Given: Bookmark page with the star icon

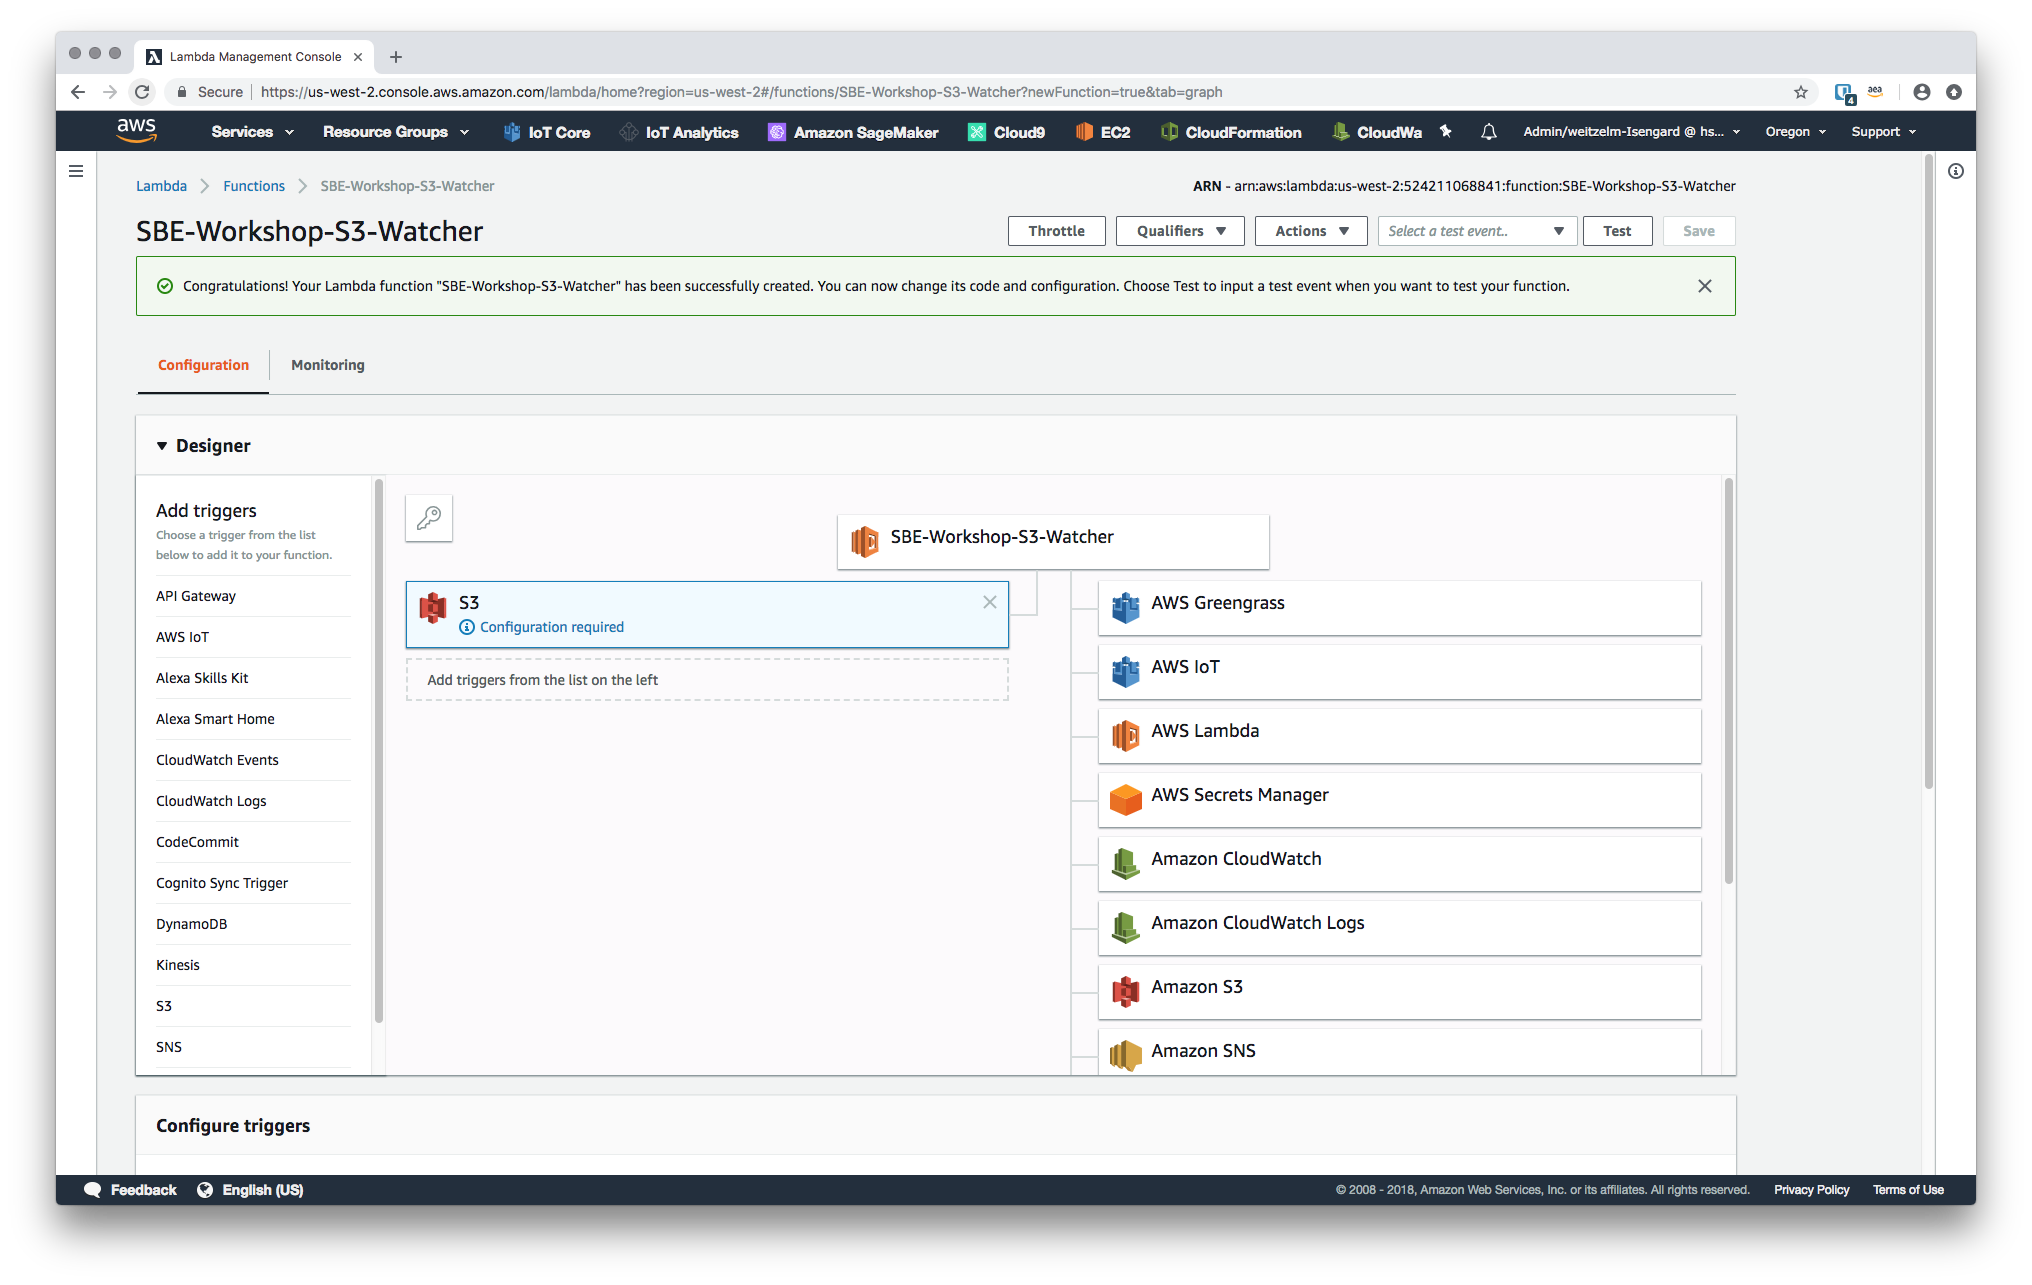Looking at the screenshot, I should click(1801, 92).
